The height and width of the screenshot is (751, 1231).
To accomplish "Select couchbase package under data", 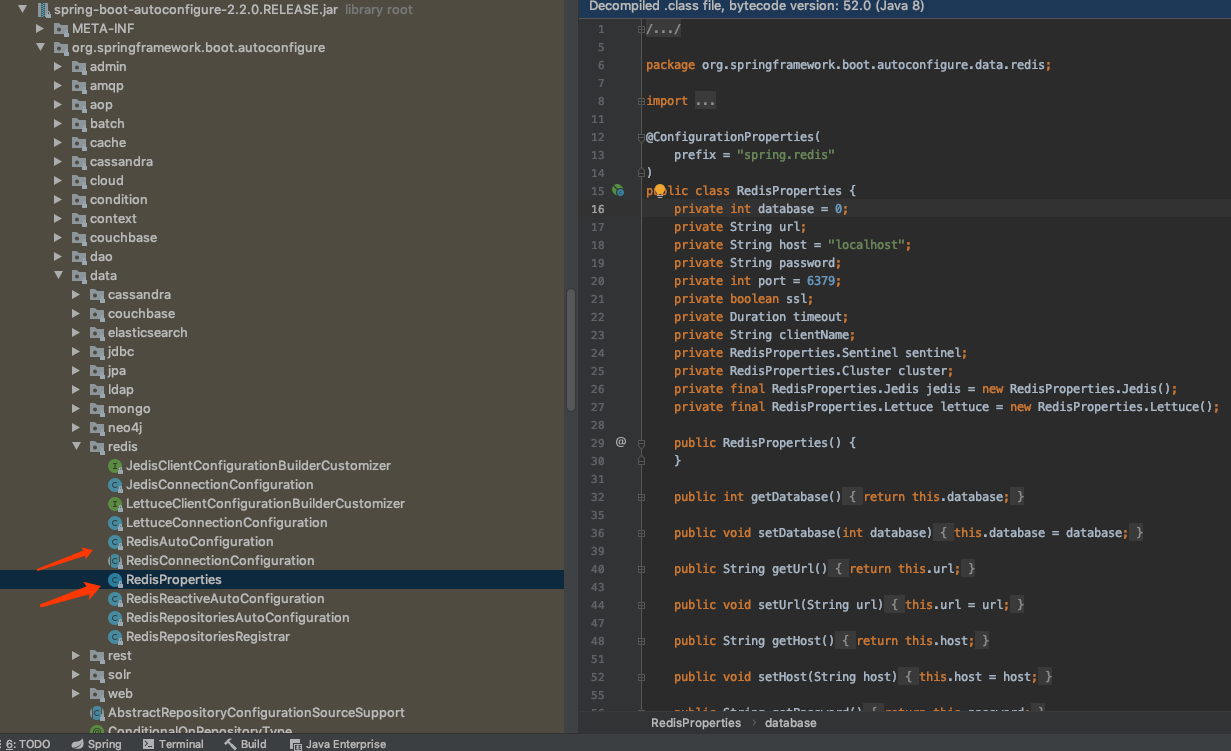I will click(141, 313).
